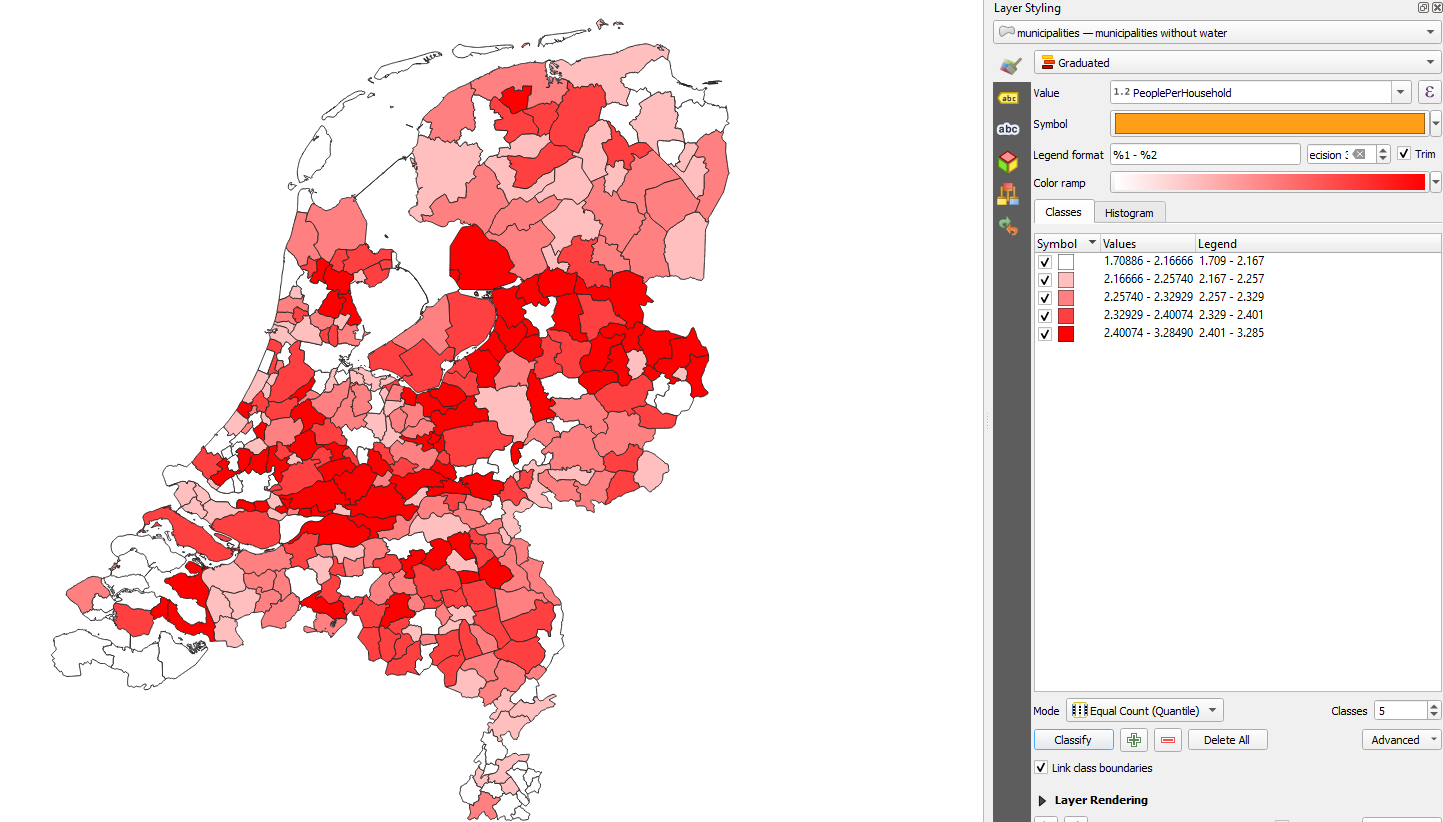Click the Classify button
This screenshot has width=1443, height=822.
[1073, 739]
